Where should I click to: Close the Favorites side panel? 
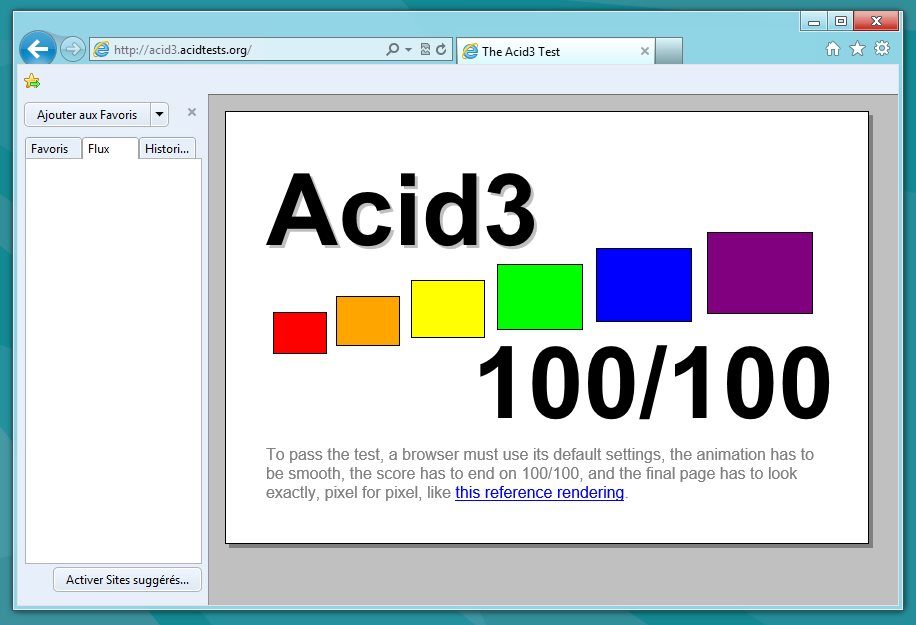192,112
